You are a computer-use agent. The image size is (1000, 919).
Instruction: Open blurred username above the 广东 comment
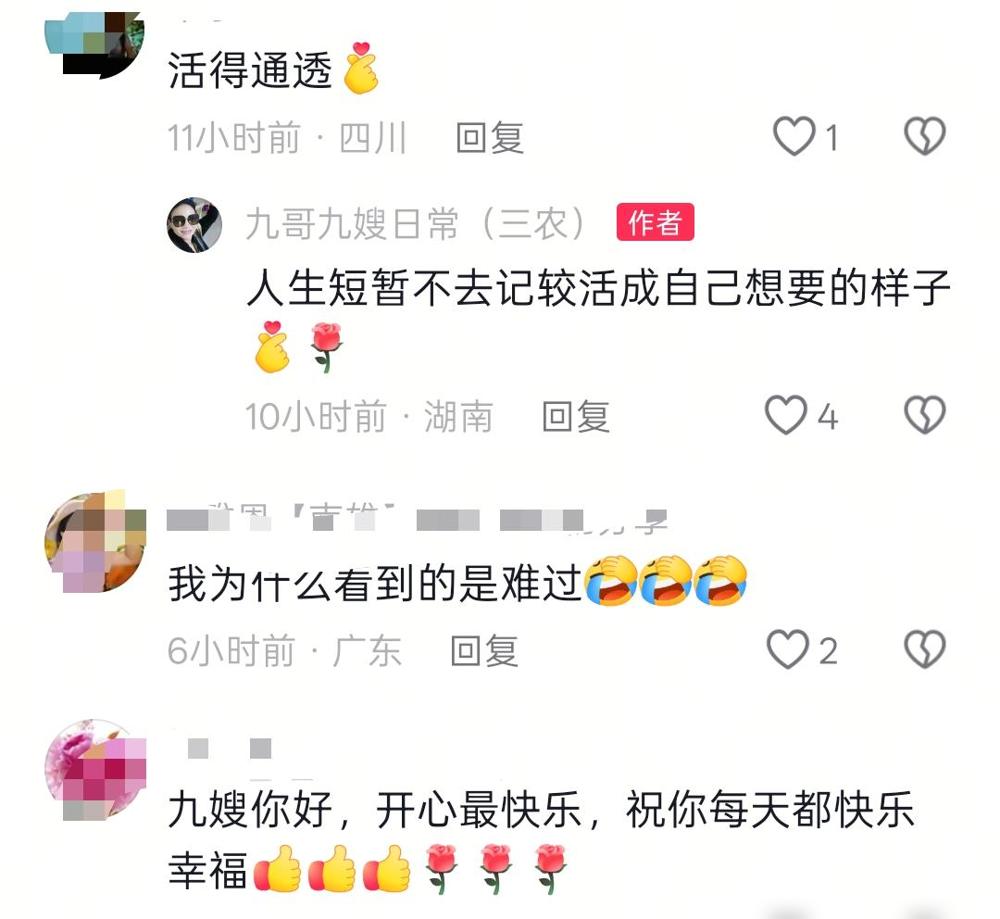tap(417, 519)
